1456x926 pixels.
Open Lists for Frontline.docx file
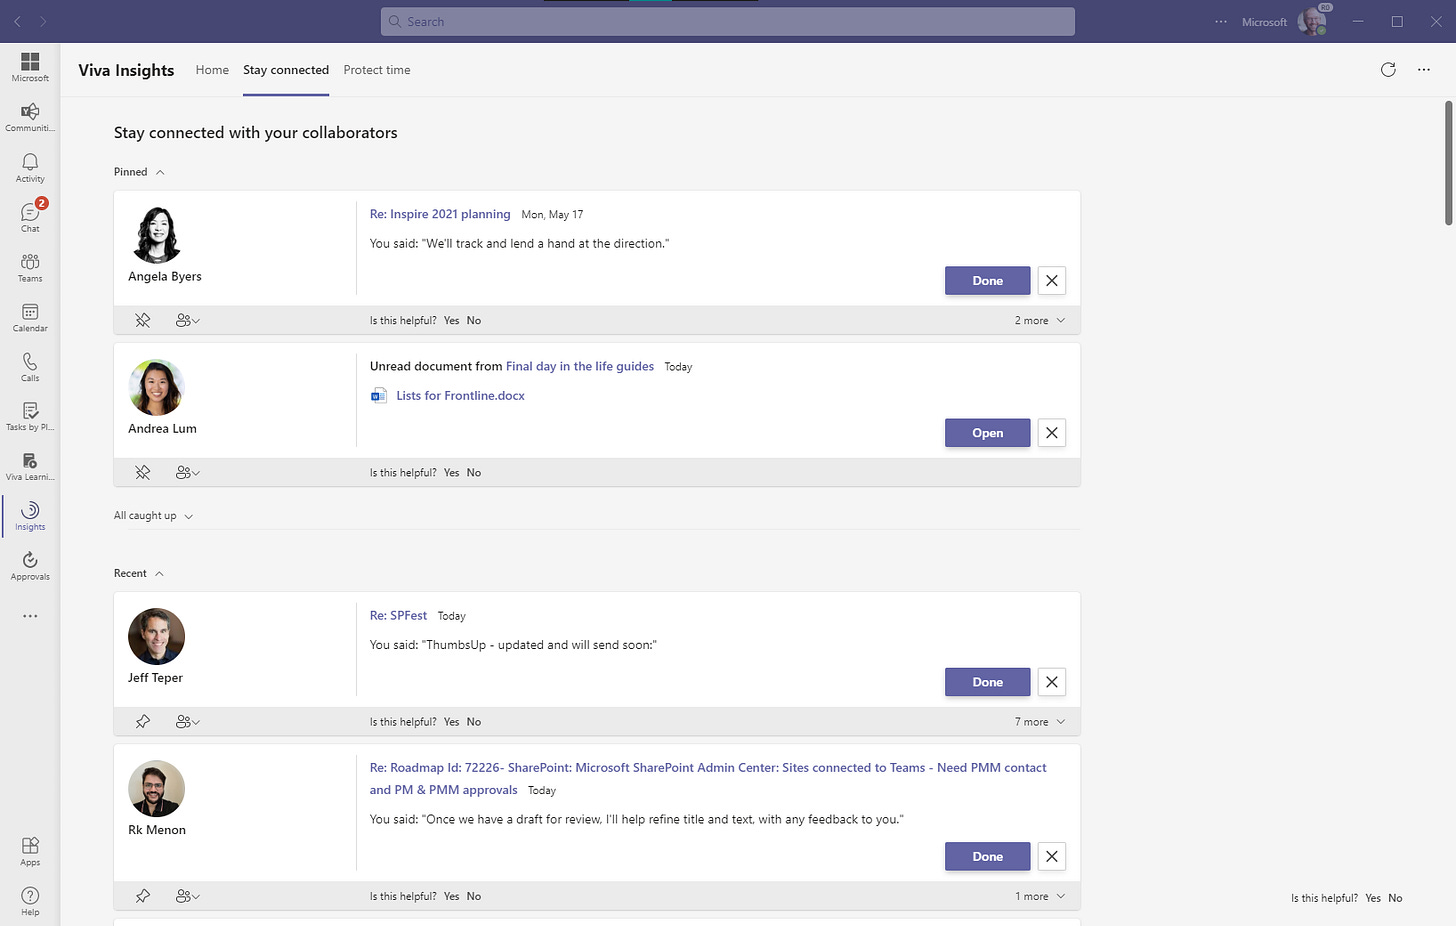click(460, 396)
